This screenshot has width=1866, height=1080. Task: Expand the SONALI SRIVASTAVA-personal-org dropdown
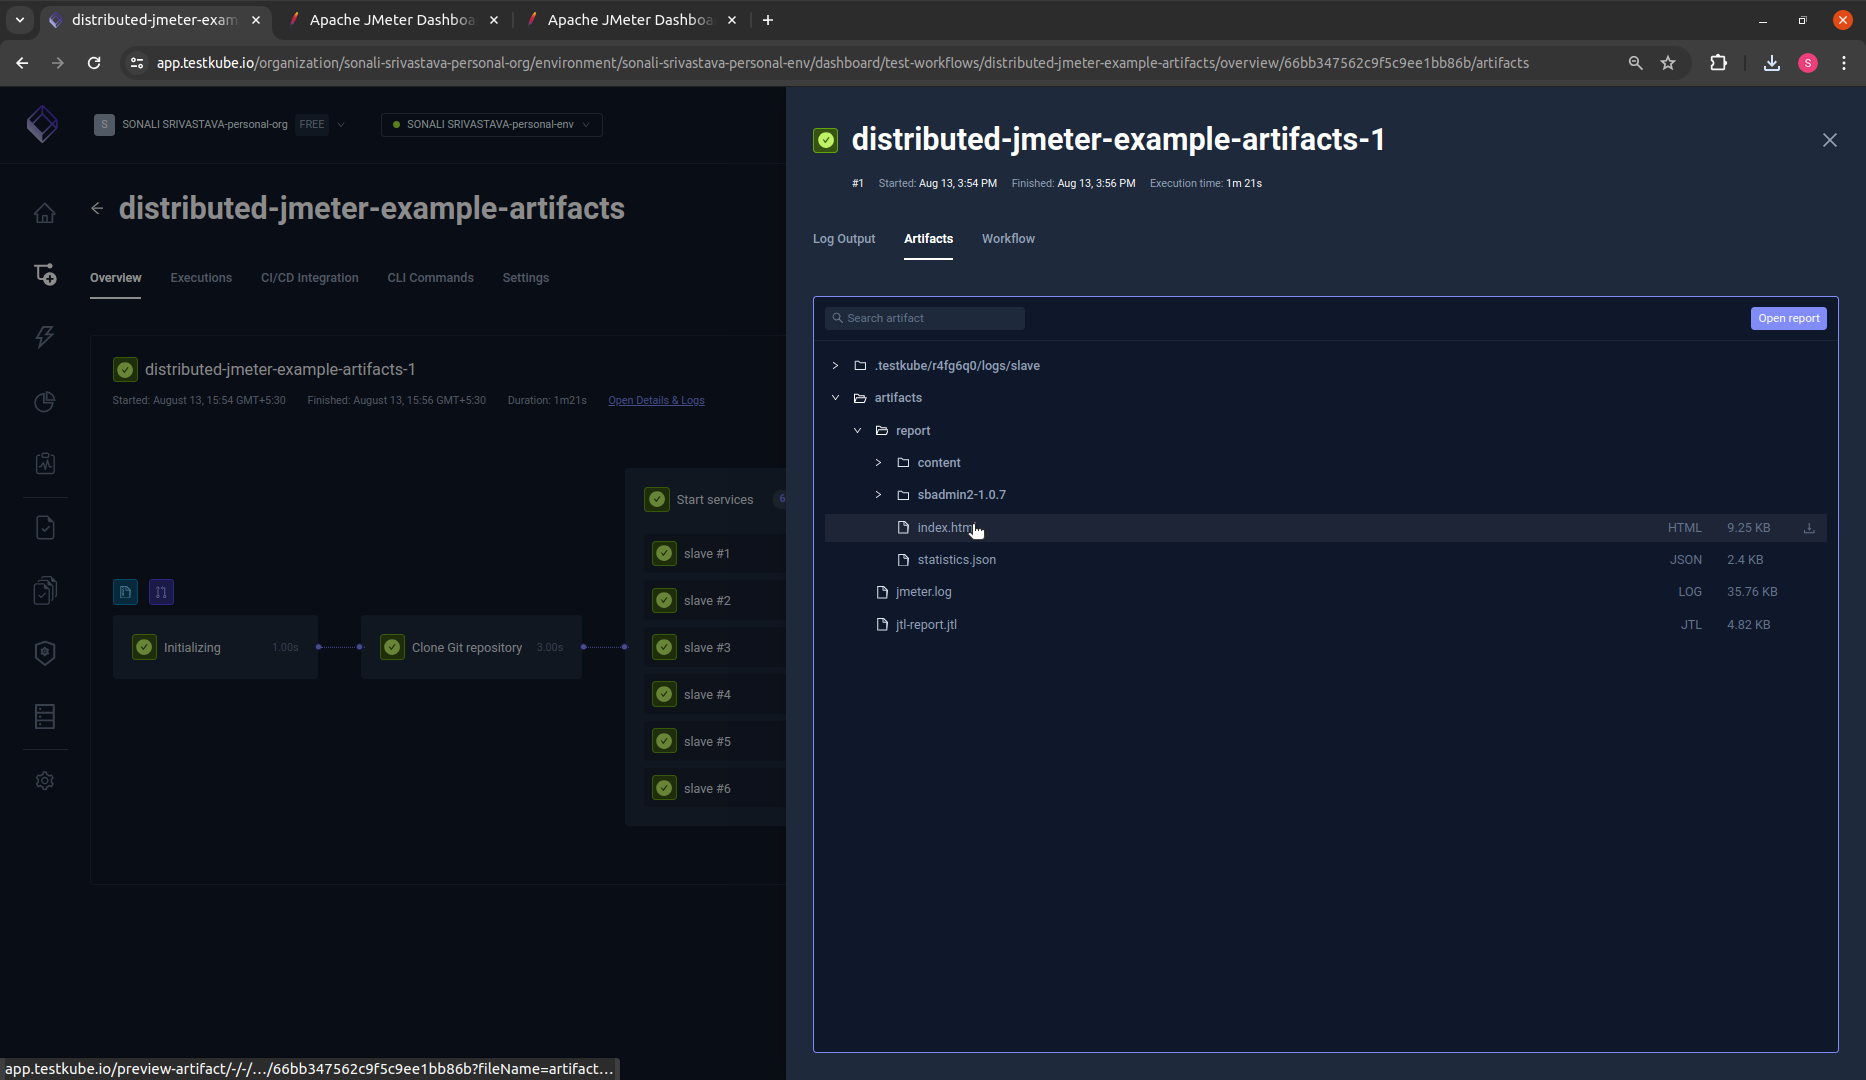(341, 124)
